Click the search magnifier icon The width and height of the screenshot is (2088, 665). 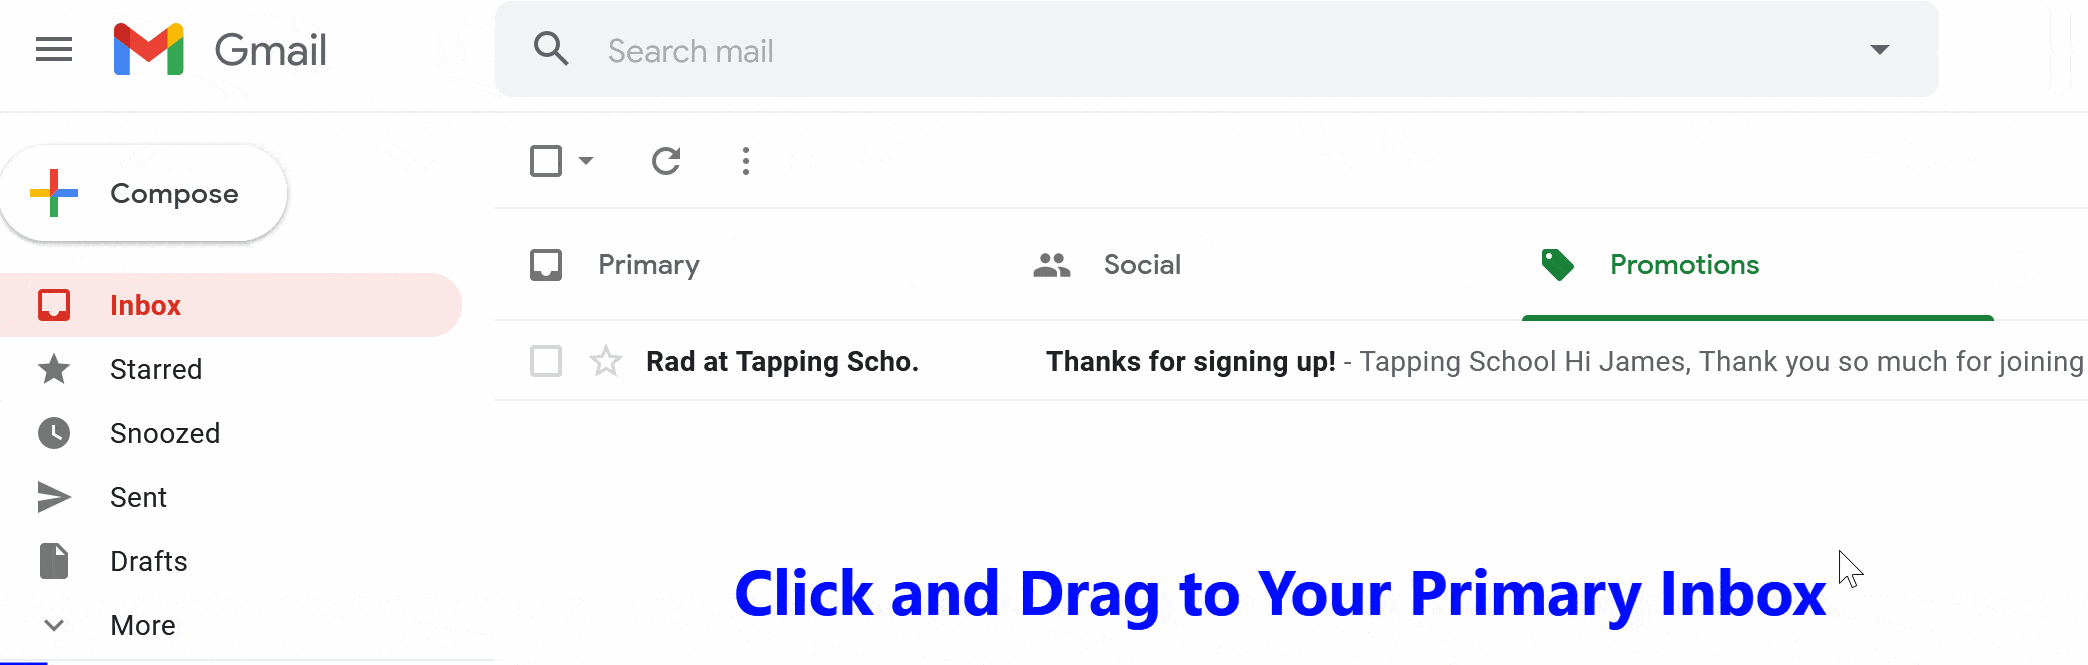click(551, 48)
